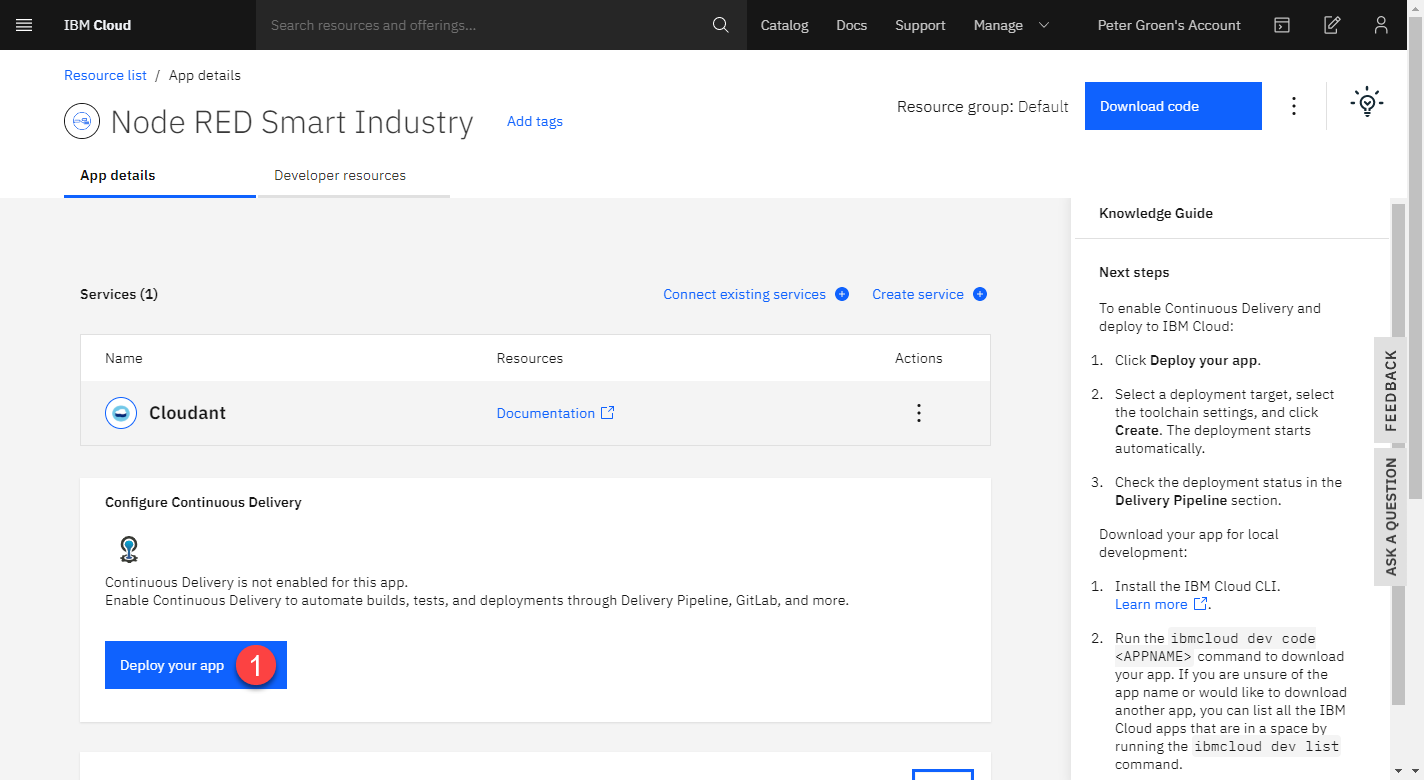Screen dimensions: 1424x780
Task: Click the Knowledge Guide panel scrollbar
Action: (x=1398, y=455)
